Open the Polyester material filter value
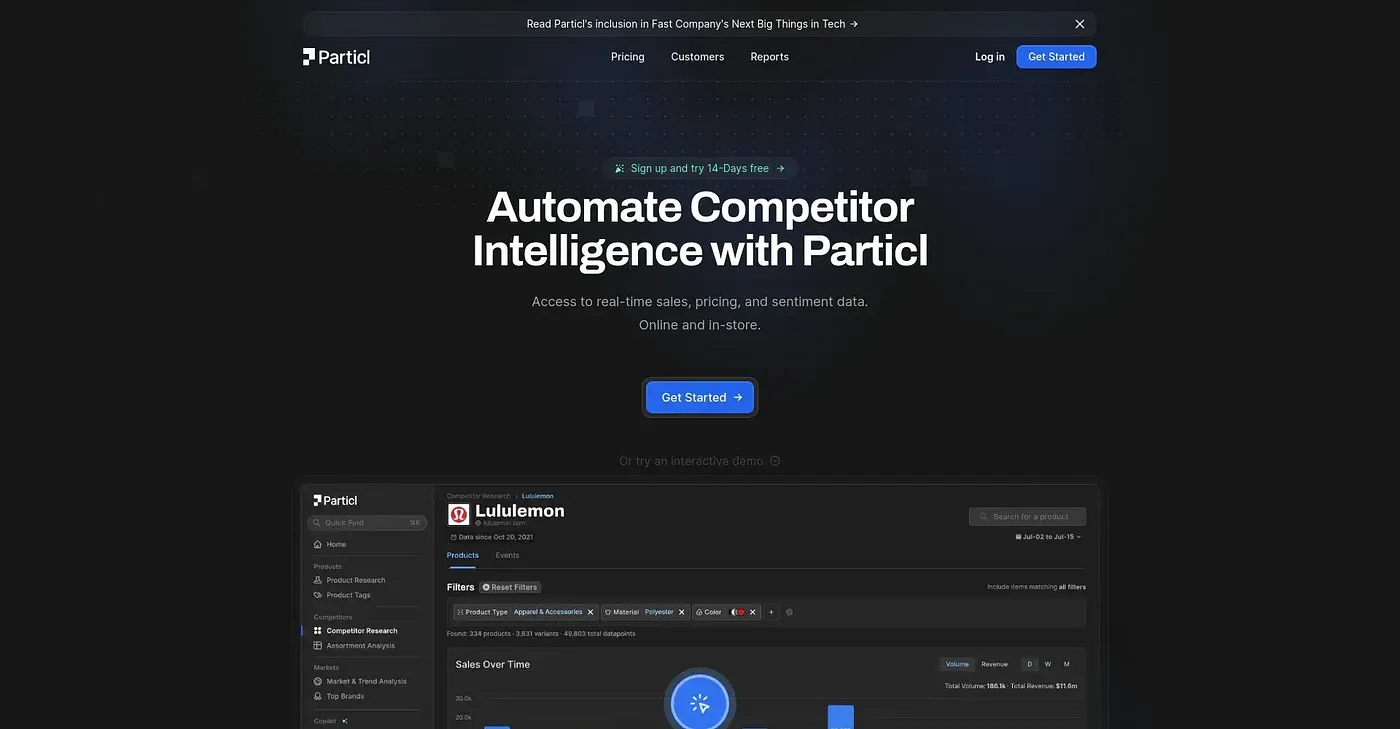 (659, 612)
